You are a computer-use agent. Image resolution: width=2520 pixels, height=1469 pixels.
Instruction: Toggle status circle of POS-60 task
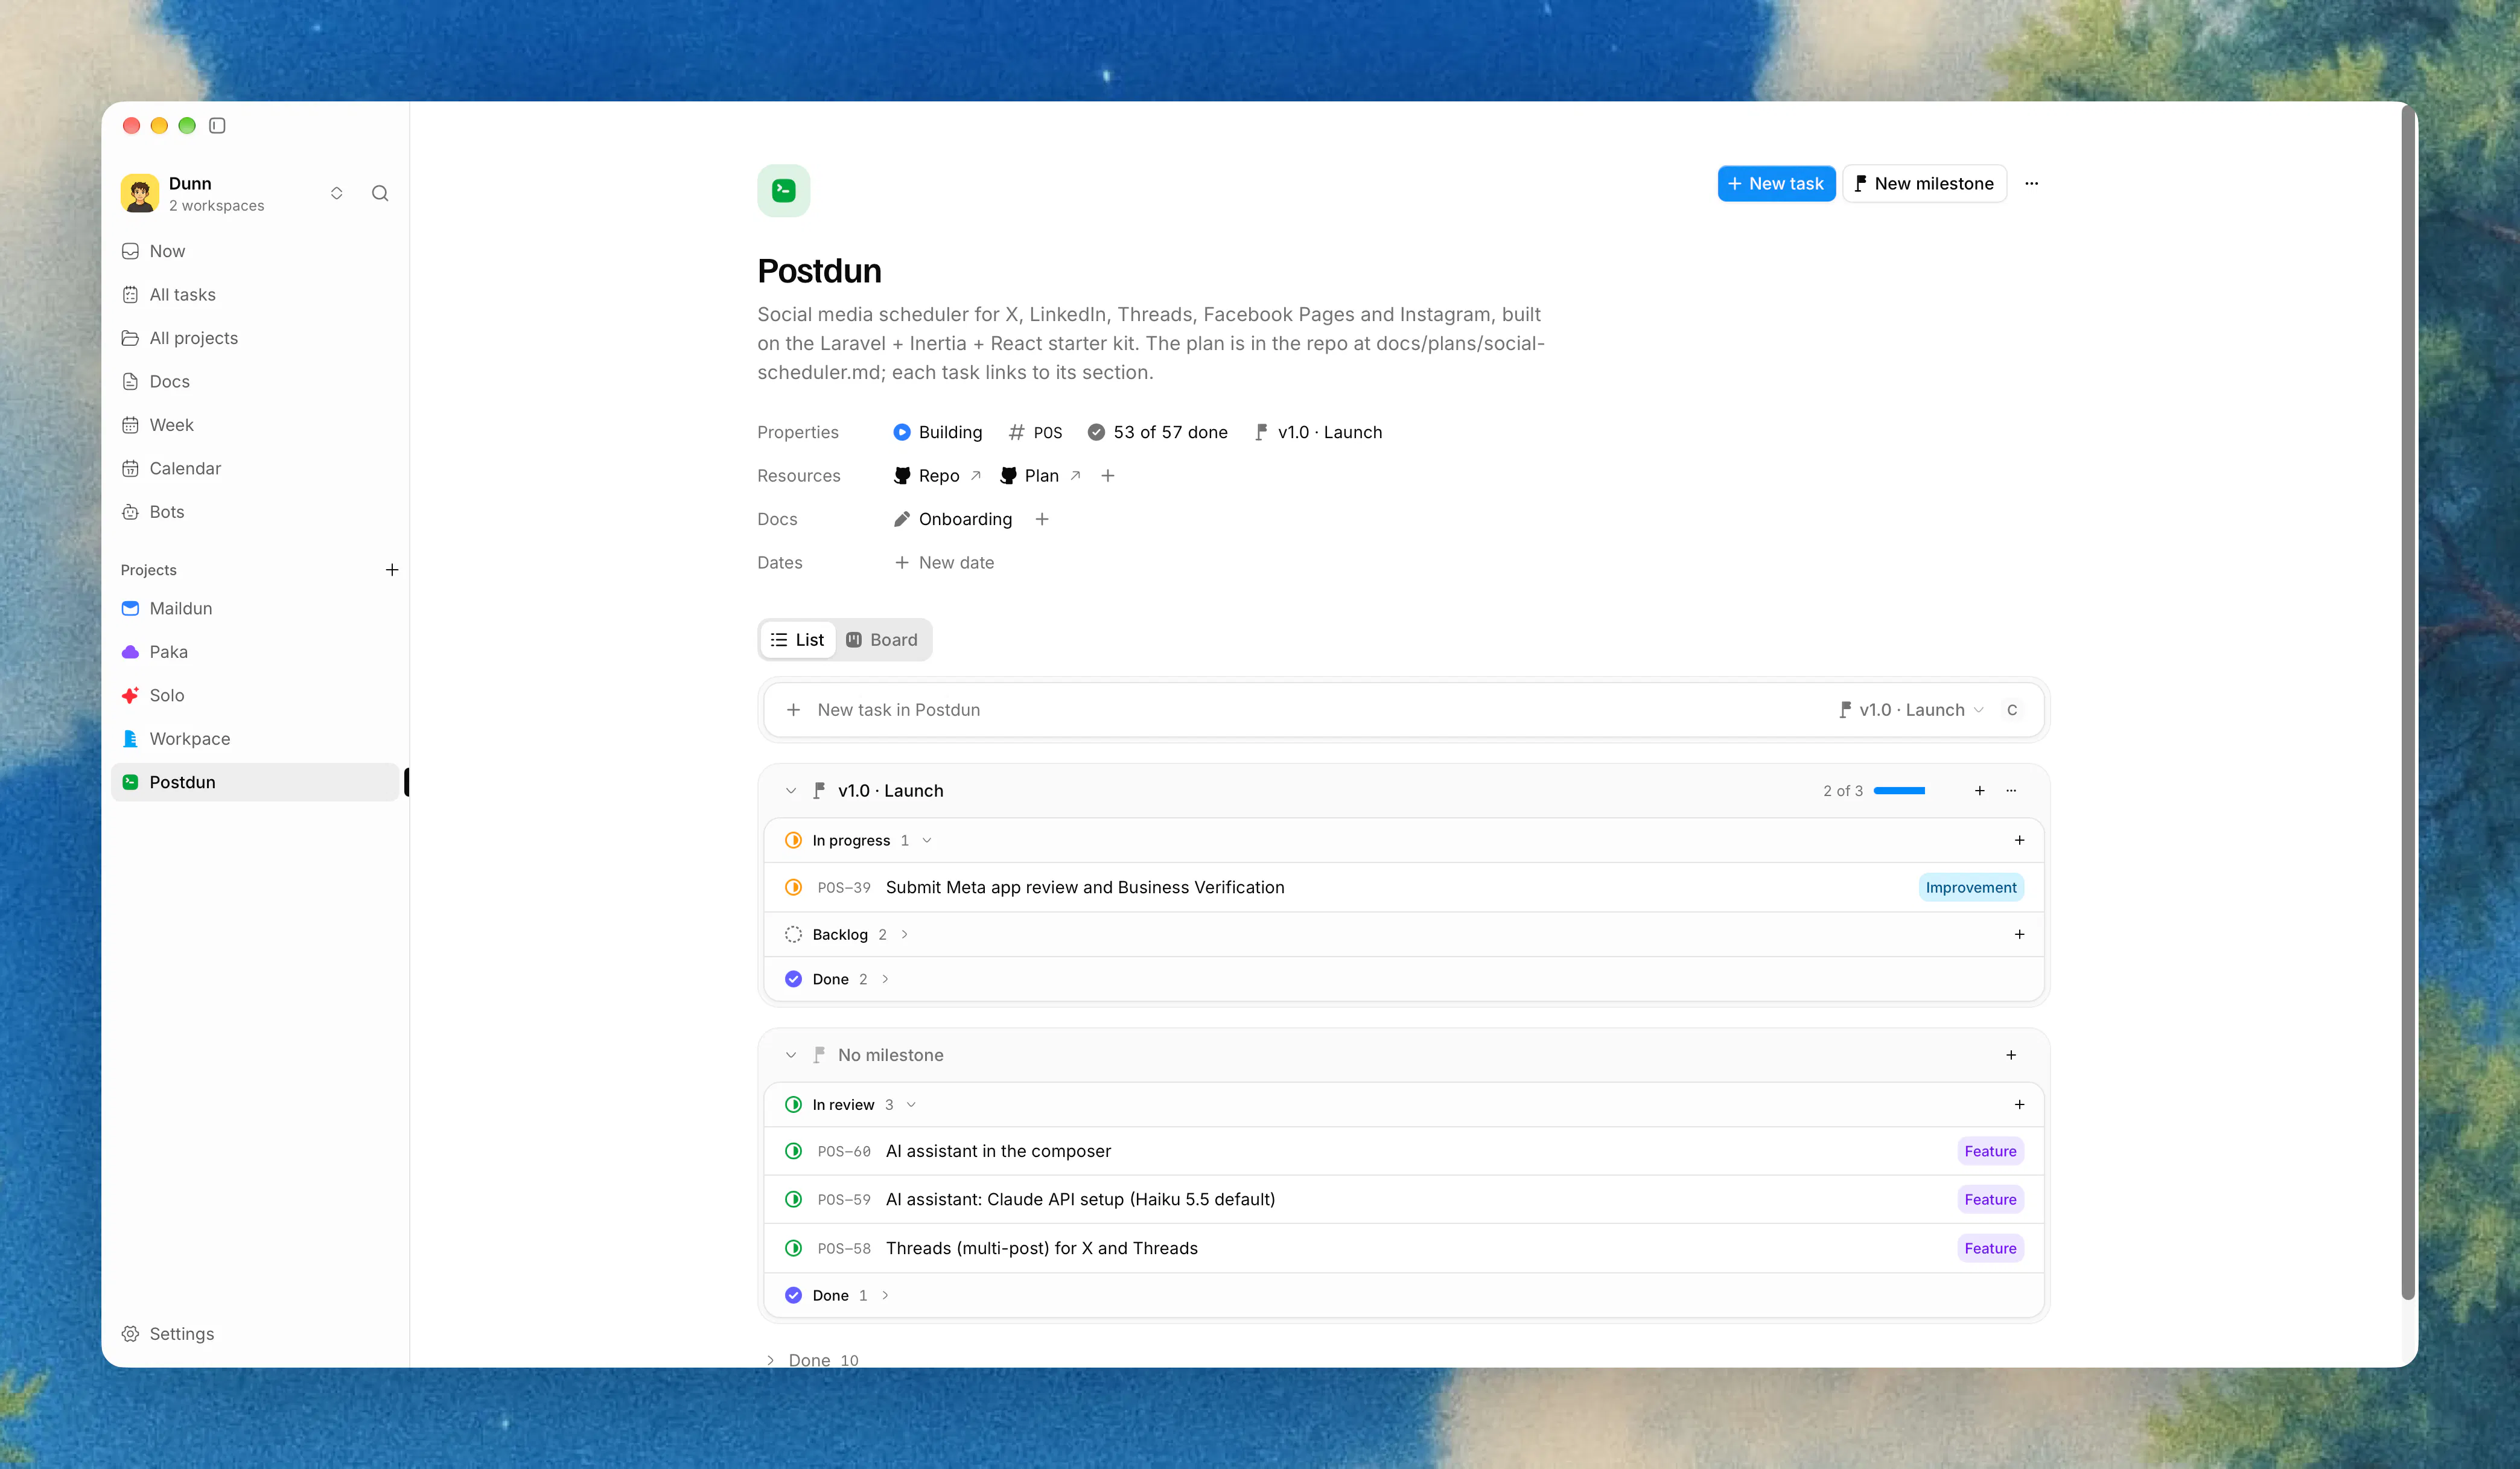(x=793, y=1151)
